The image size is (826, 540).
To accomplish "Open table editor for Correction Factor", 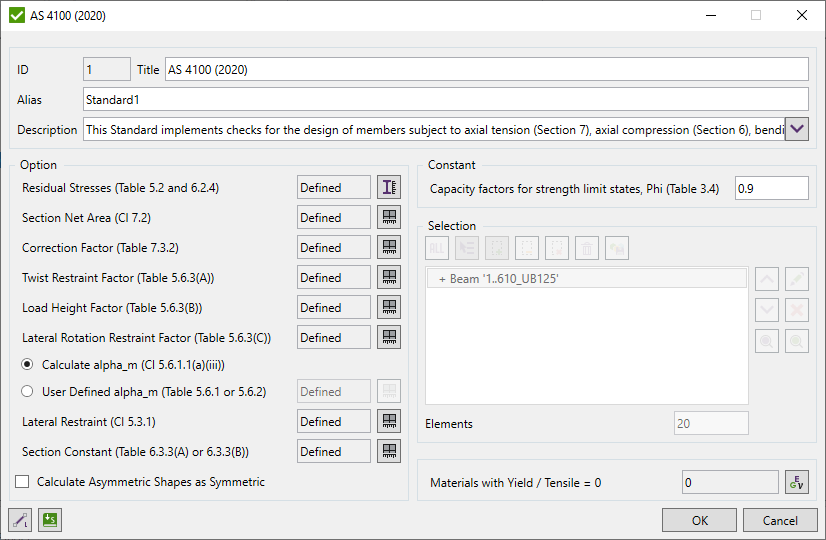I will (x=388, y=248).
